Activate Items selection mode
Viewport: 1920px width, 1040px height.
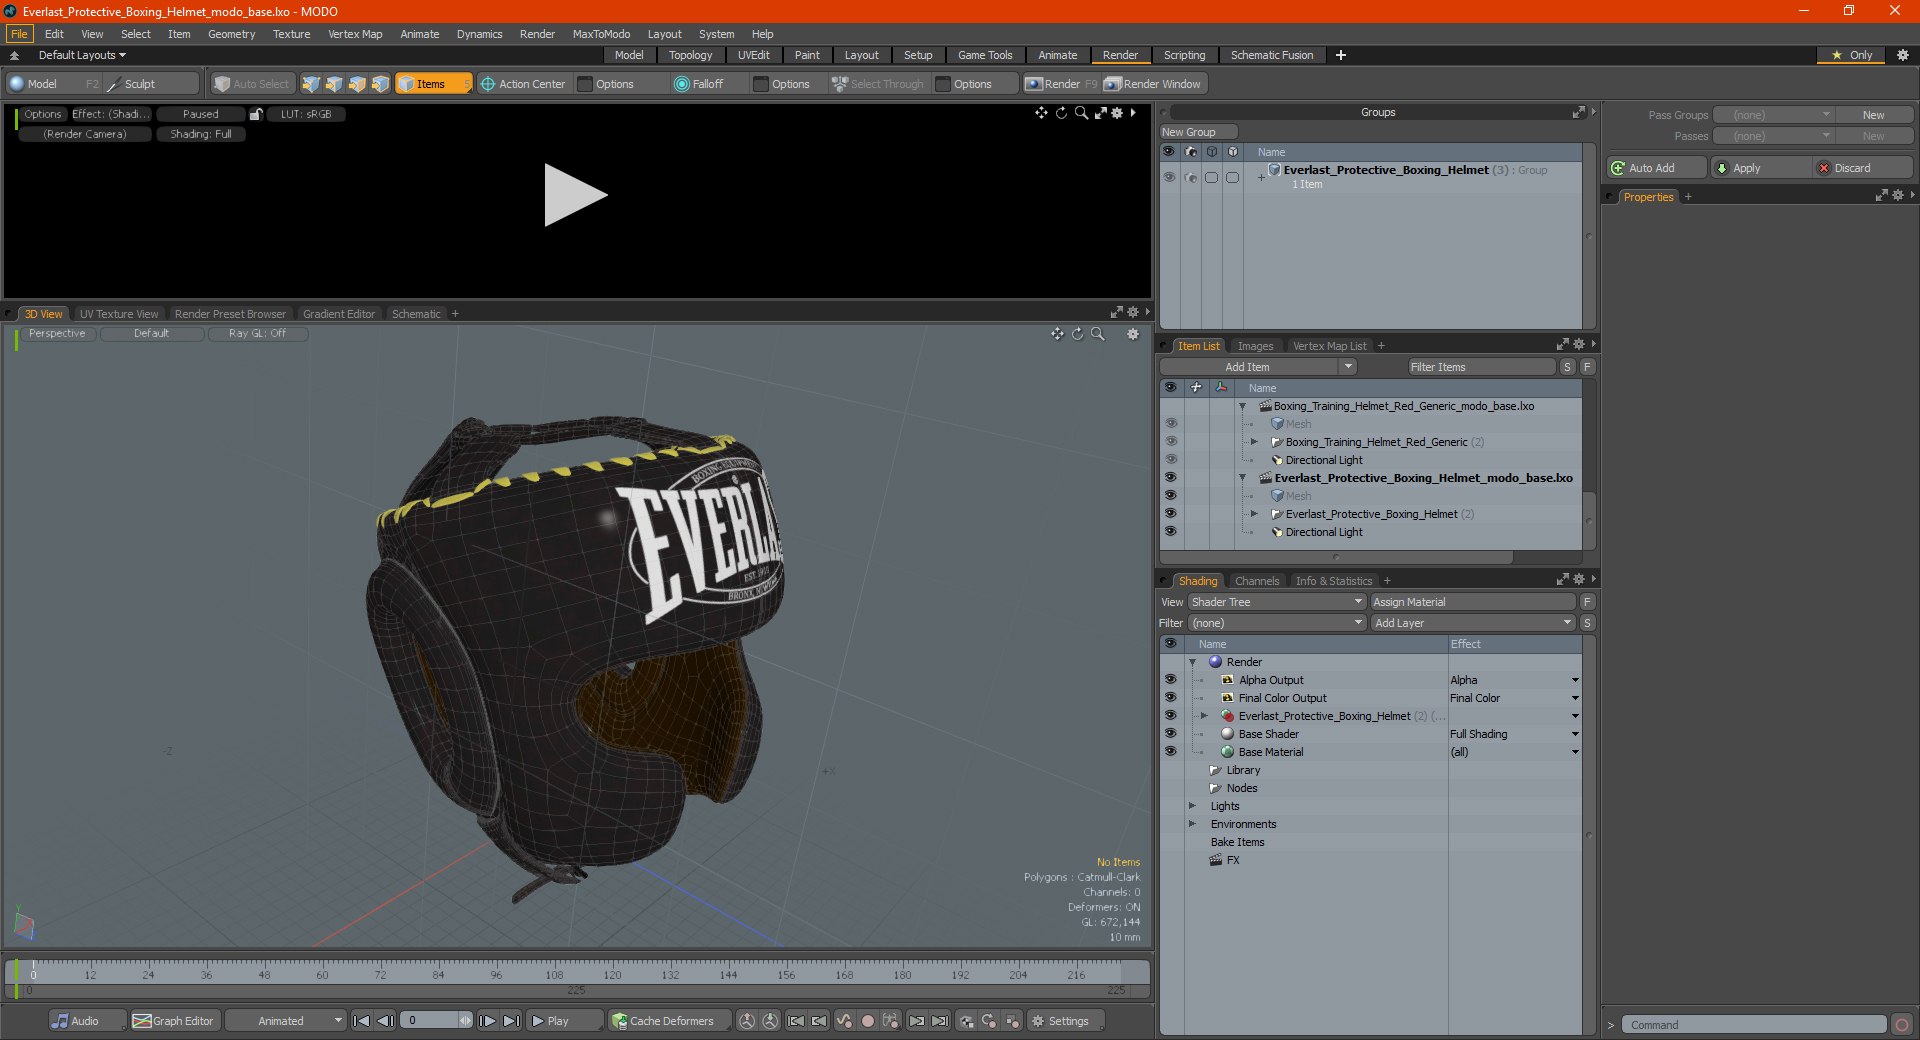tap(433, 84)
